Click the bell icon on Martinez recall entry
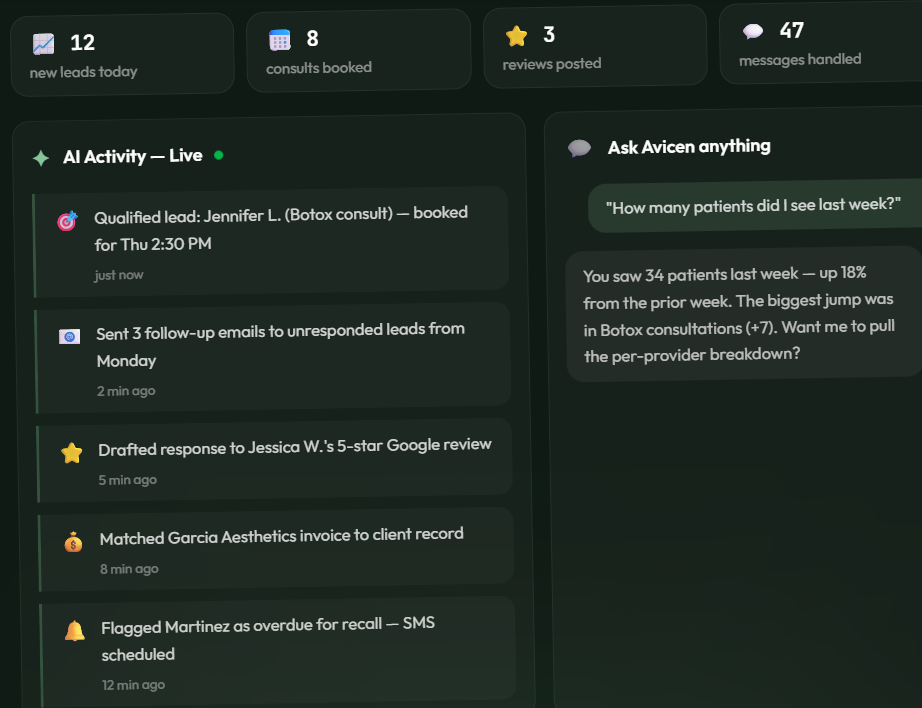 point(75,631)
